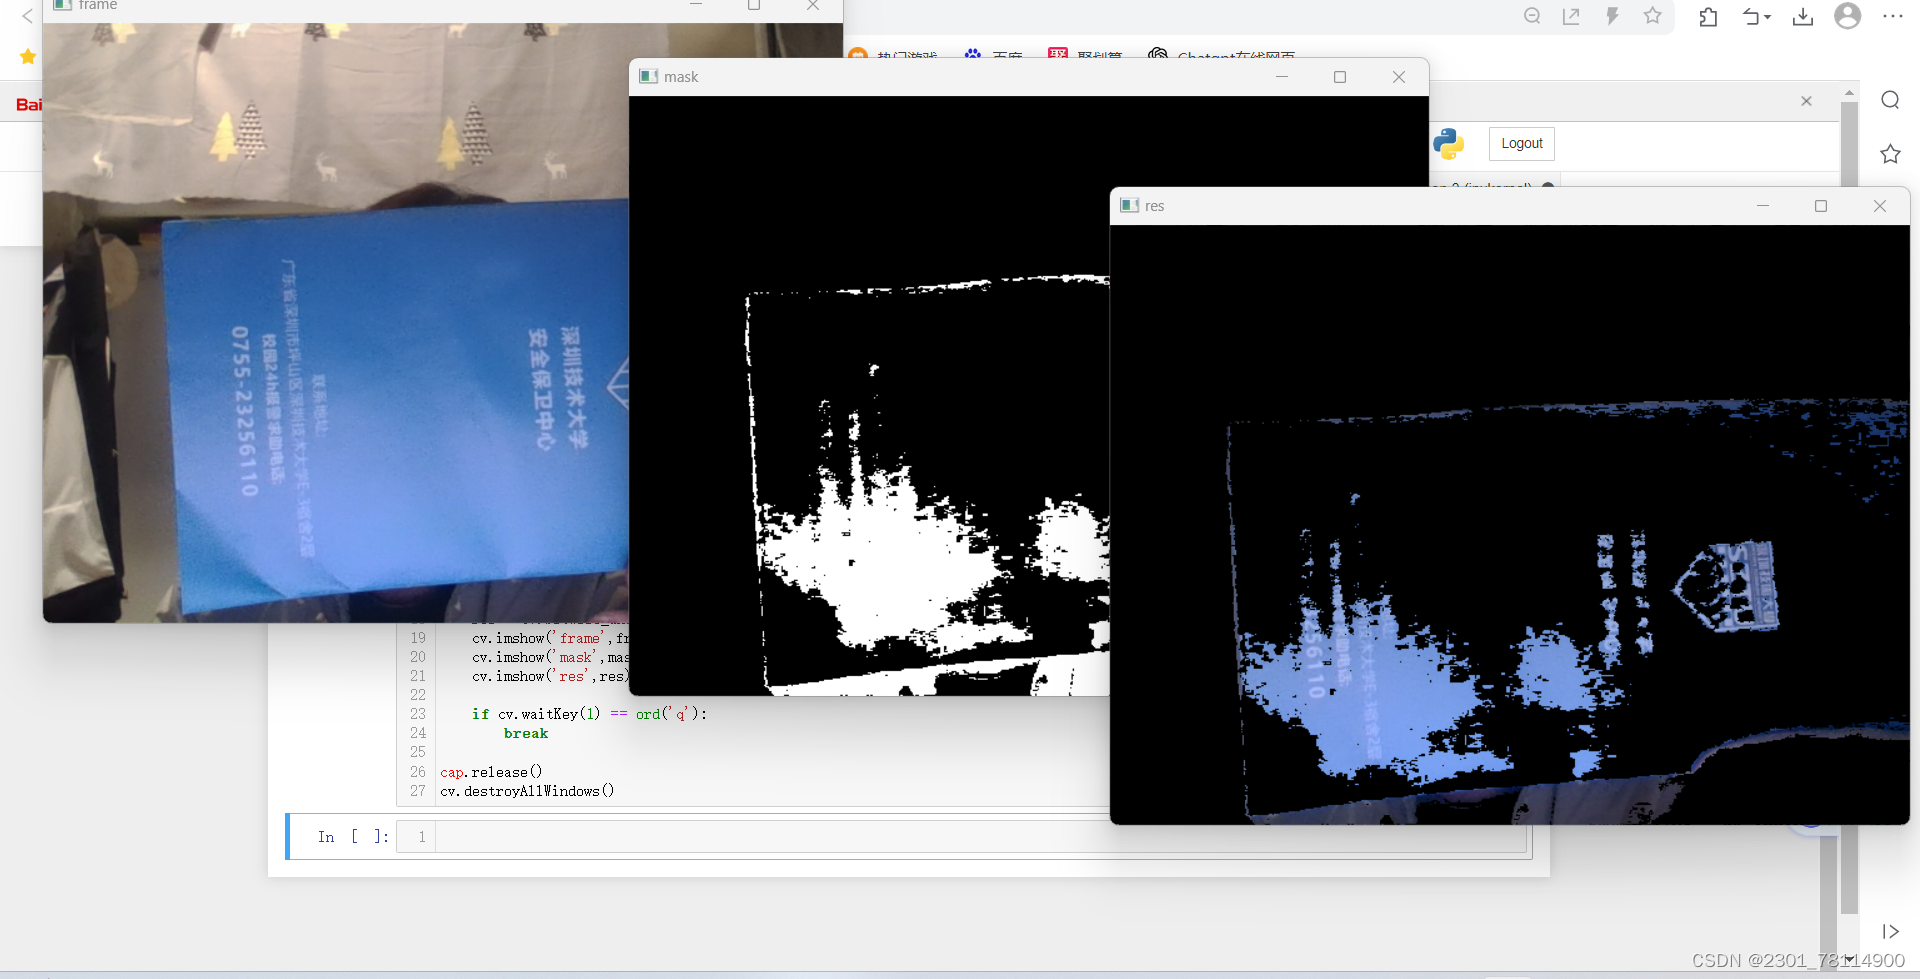Close the mask window
The image size is (1920, 979).
(1399, 77)
